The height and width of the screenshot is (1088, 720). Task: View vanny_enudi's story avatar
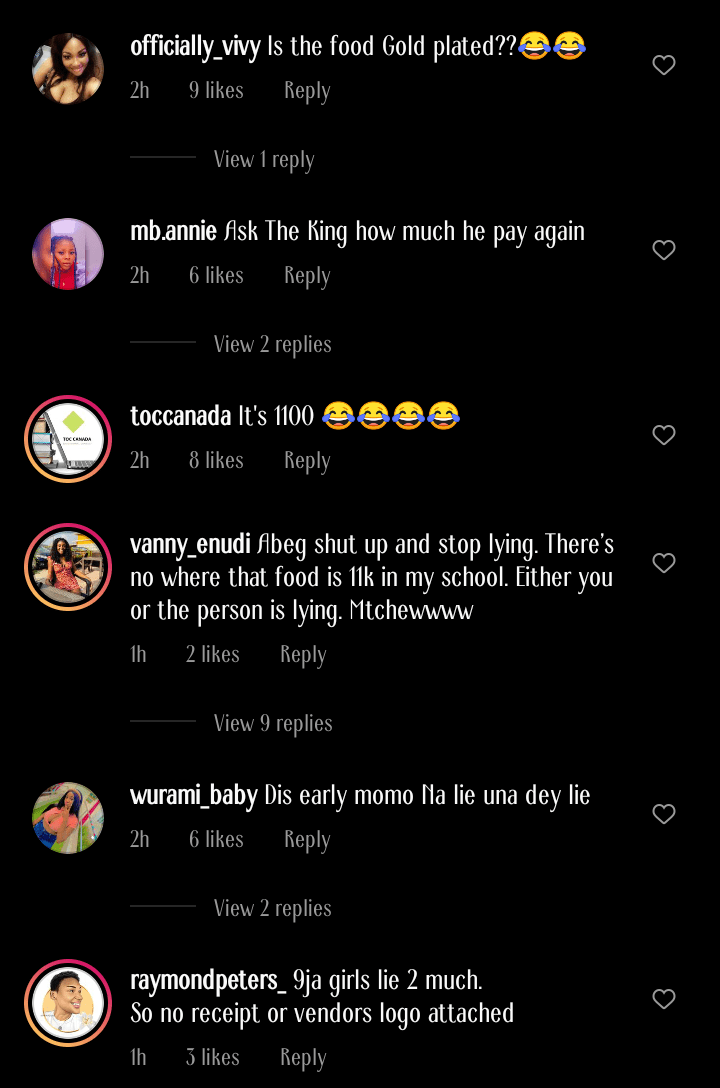68,566
